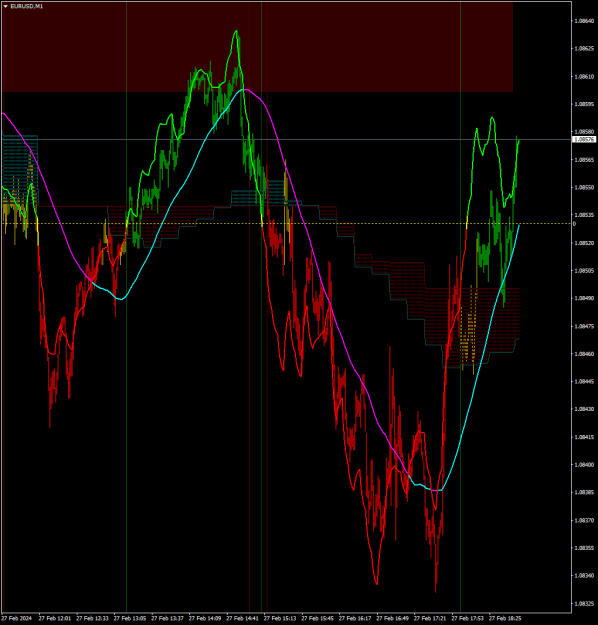Viewport: 598px width, 625px height.
Task: Click the EURUSD,M1 chart title dropdown triangle
Action: pos(6,6)
